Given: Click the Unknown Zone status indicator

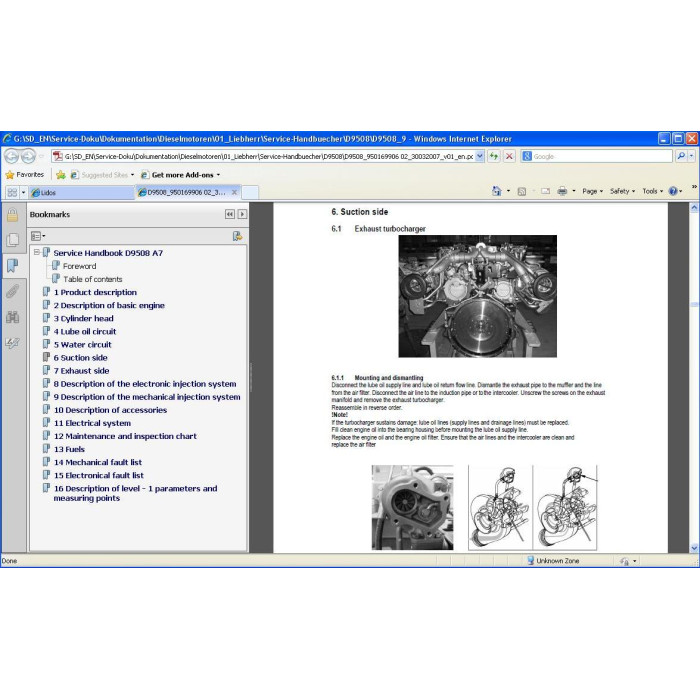Looking at the screenshot, I should 553,561.
